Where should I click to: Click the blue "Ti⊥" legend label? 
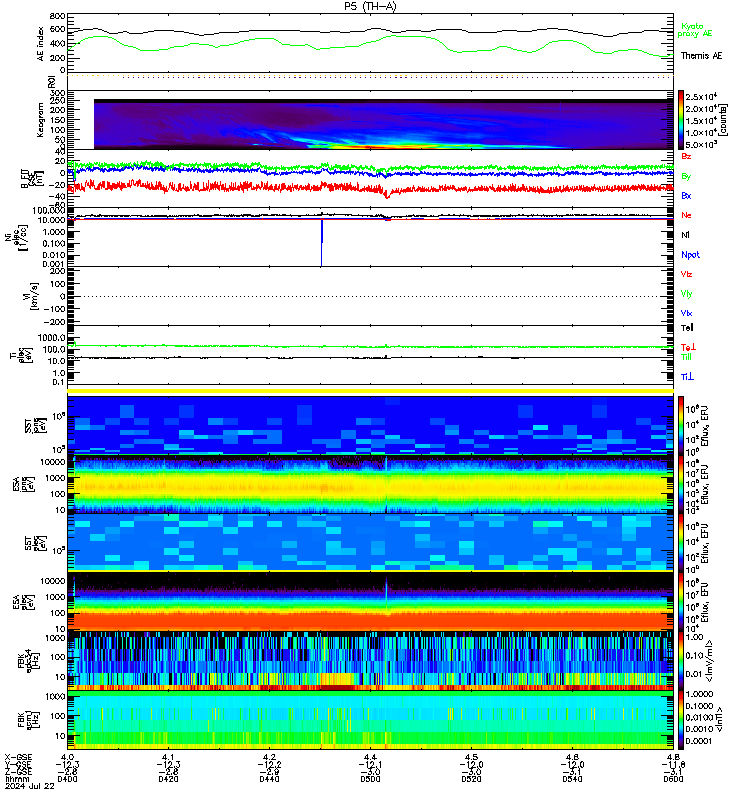coord(687,377)
